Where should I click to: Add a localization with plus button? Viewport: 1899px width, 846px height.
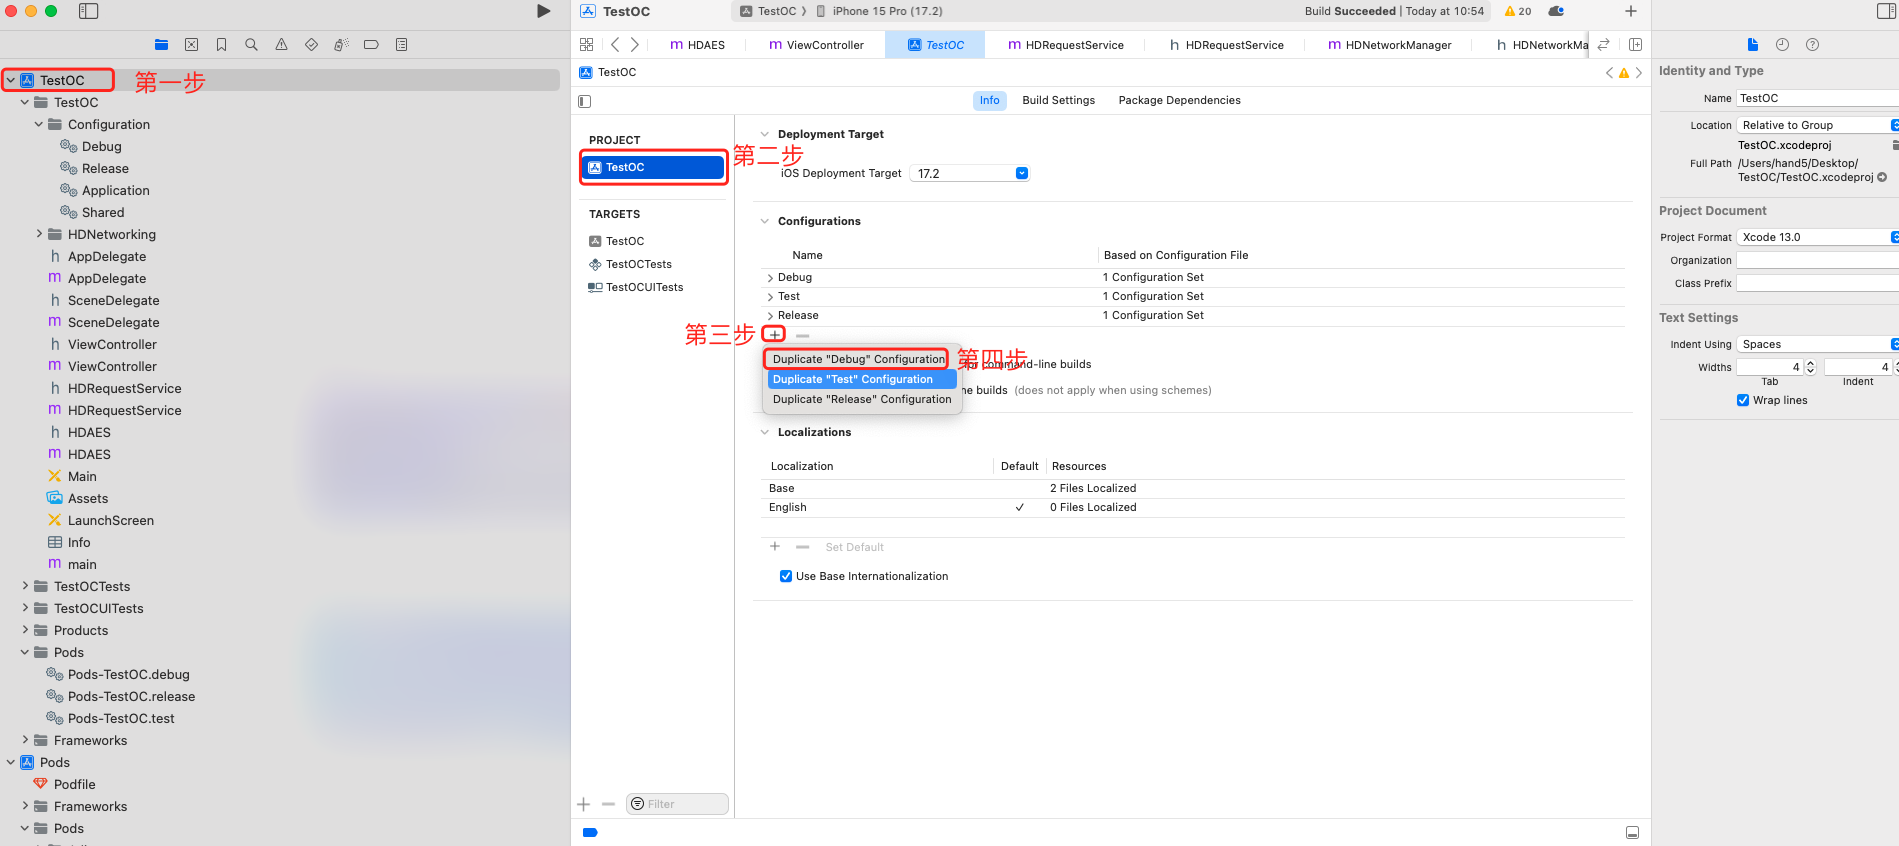(x=775, y=547)
